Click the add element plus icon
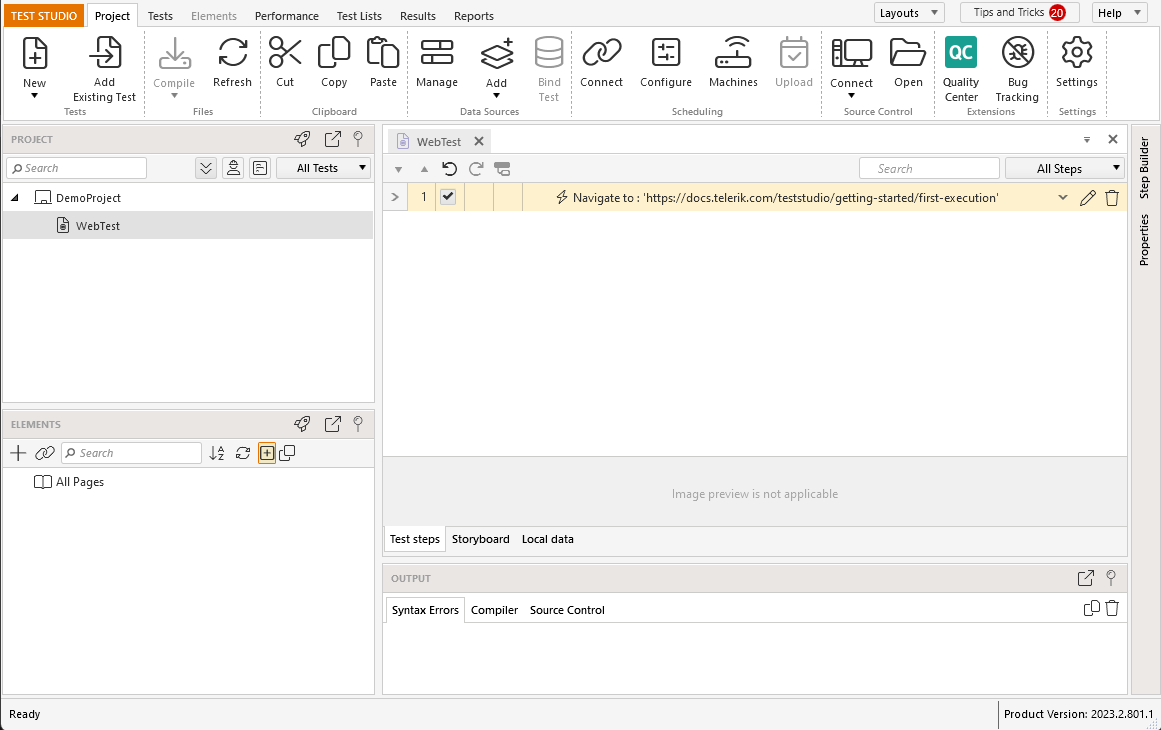Viewport: 1161px width, 730px height. [19, 453]
